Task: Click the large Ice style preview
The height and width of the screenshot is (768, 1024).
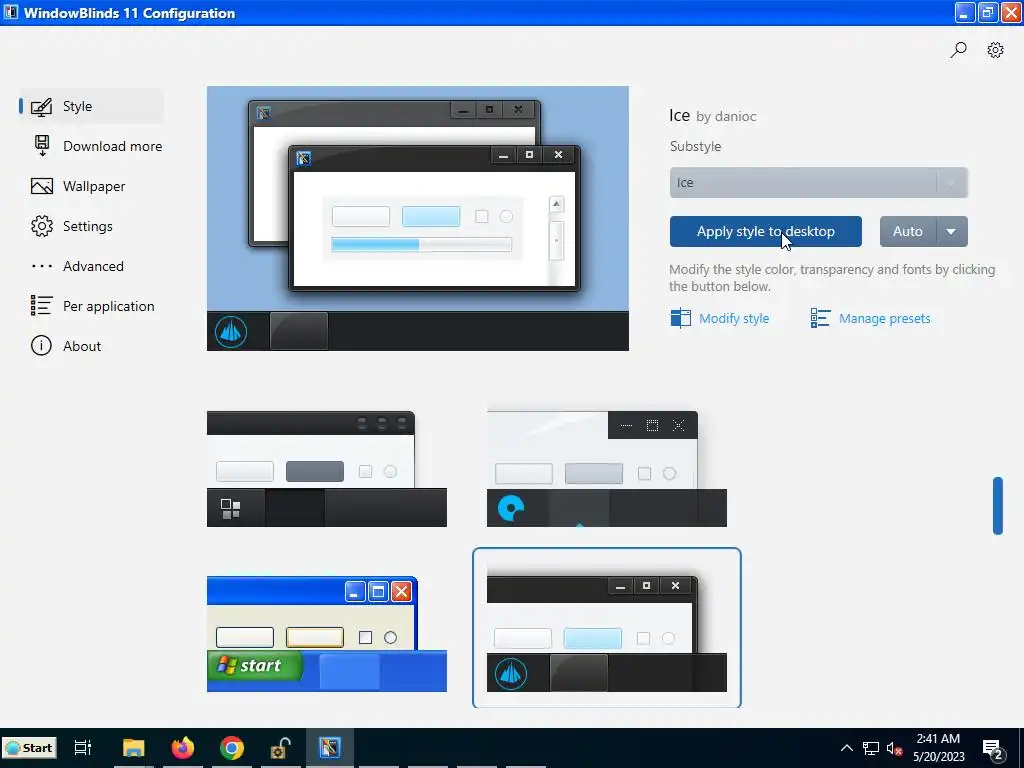Action: pyautogui.click(x=418, y=218)
